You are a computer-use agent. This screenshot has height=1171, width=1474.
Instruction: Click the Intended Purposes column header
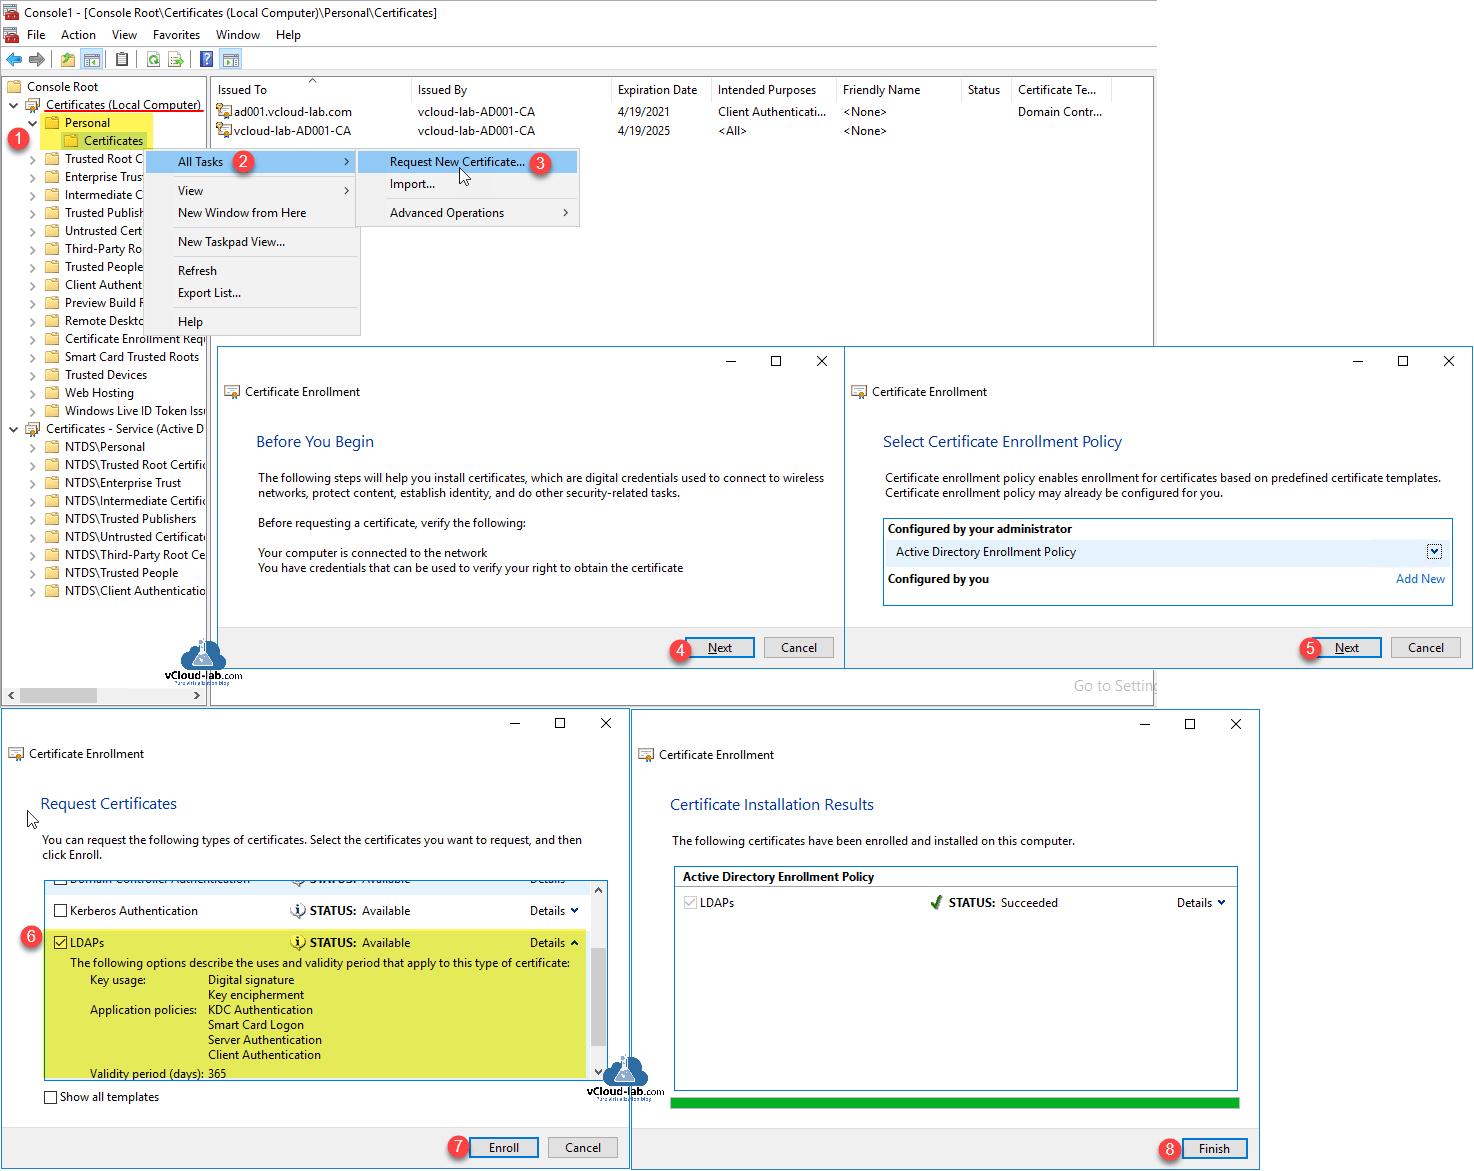tap(773, 90)
